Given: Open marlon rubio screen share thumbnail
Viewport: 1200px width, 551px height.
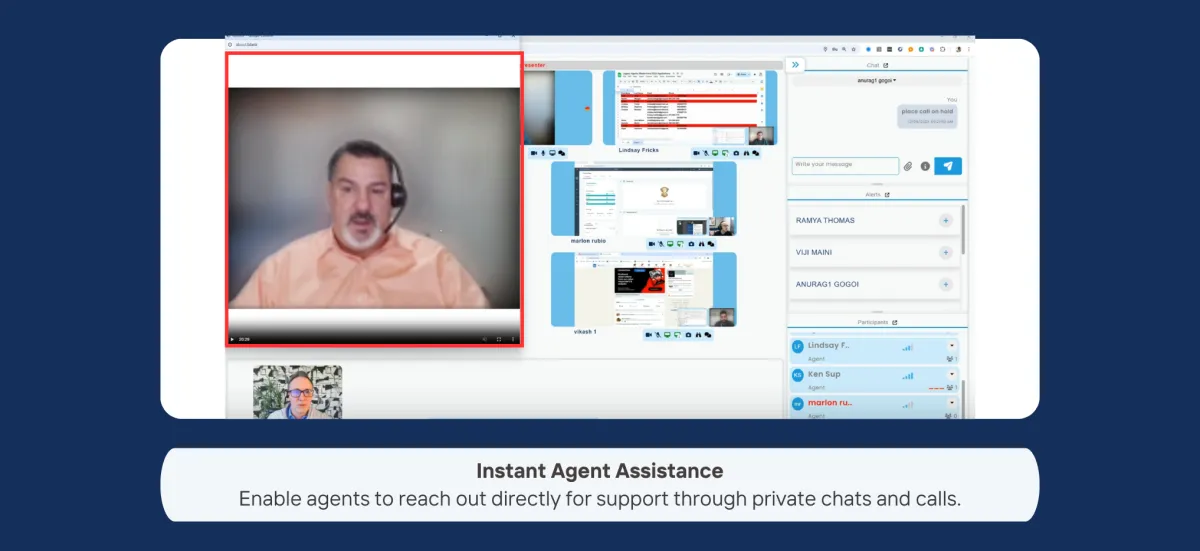Looking at the screenshot, I should [x=644, y=199].
